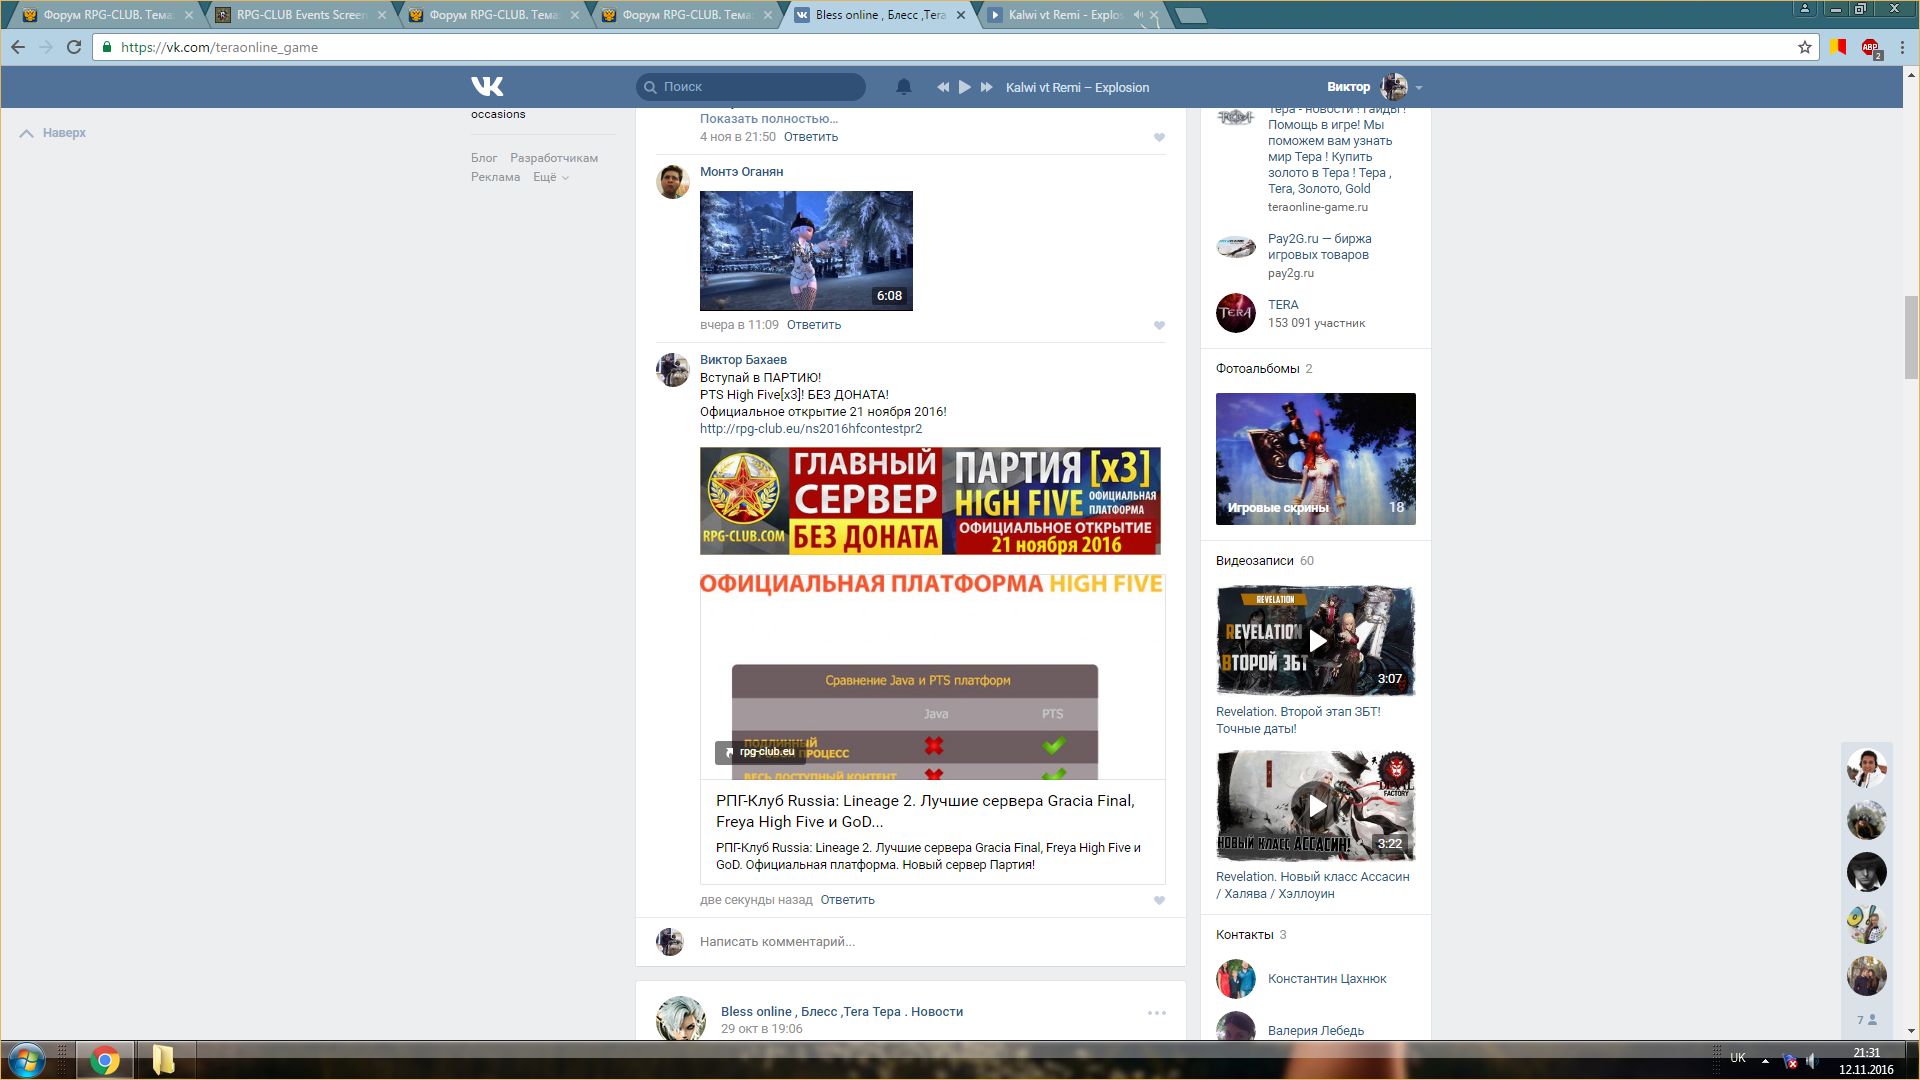Viewport: 1920px width, 1080px height.
Task: Bookmark page with the star icon
Action: (1804, 47)
